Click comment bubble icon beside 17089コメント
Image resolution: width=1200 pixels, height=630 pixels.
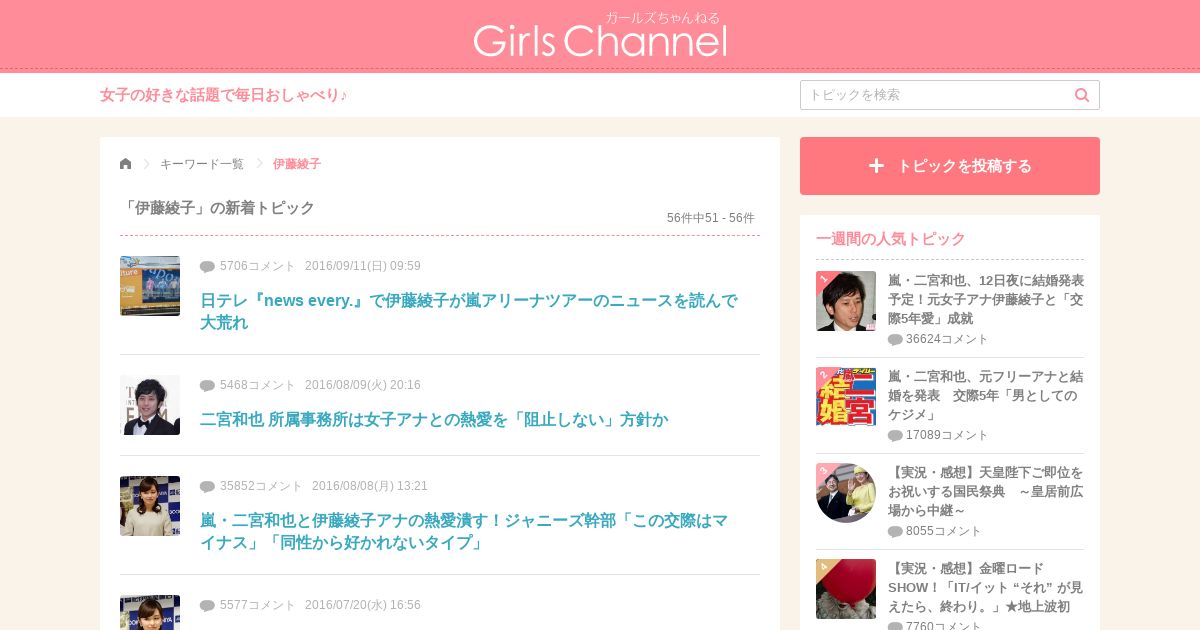tap(895, 435)
